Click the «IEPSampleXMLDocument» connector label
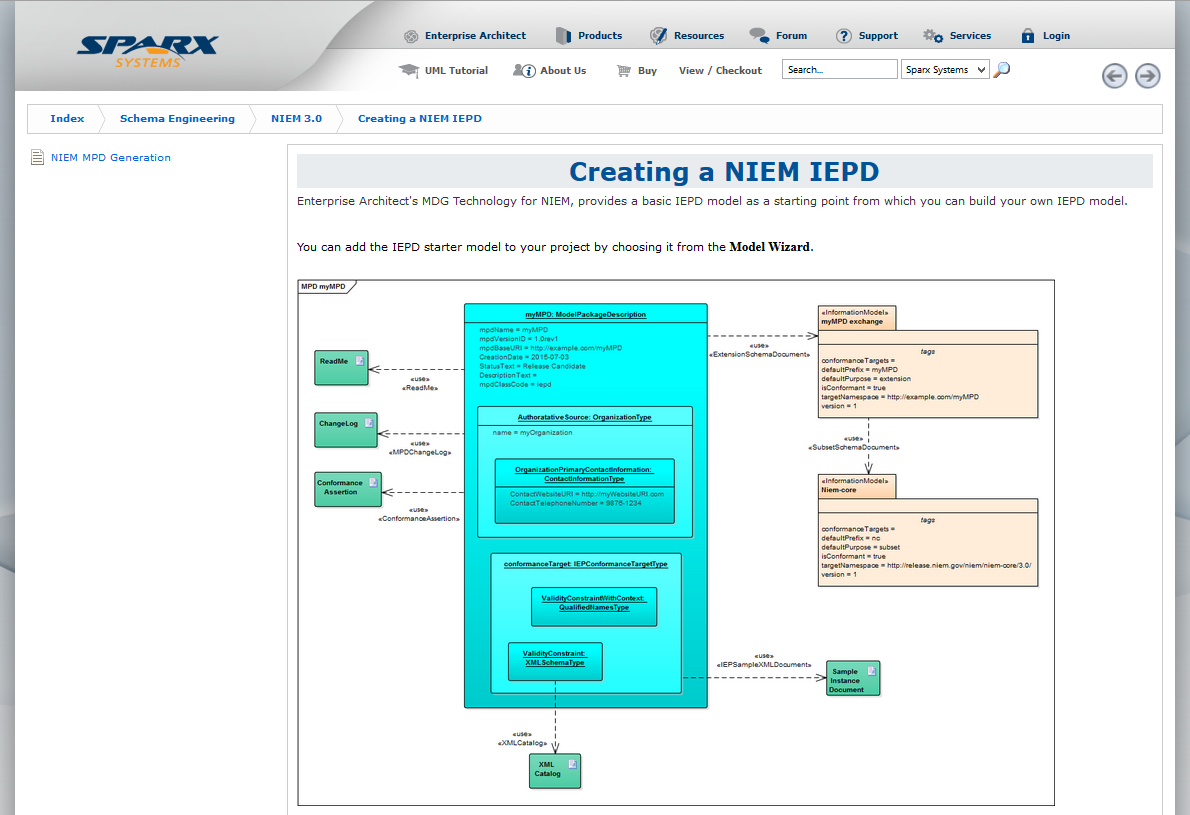 click(x=763, y=665)
